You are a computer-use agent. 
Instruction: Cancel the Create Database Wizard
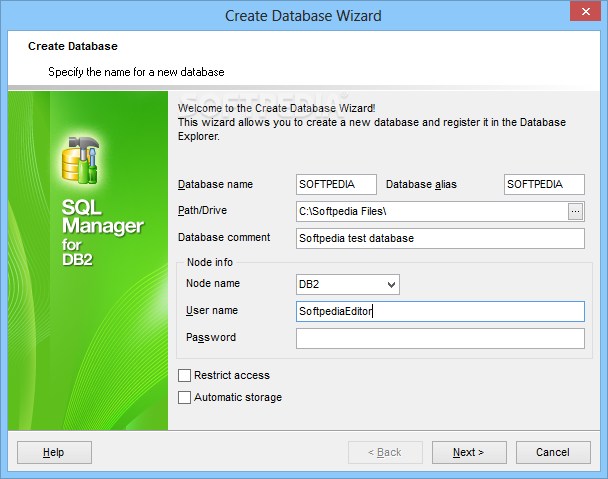(553, 452)
